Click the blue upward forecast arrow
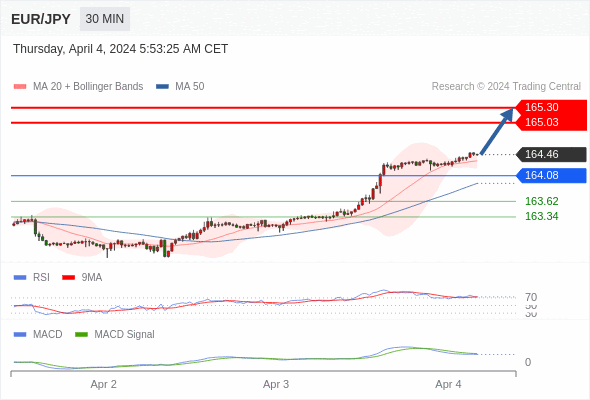The width and height of the screenshot is (590, 400). (x=497, y=131)
